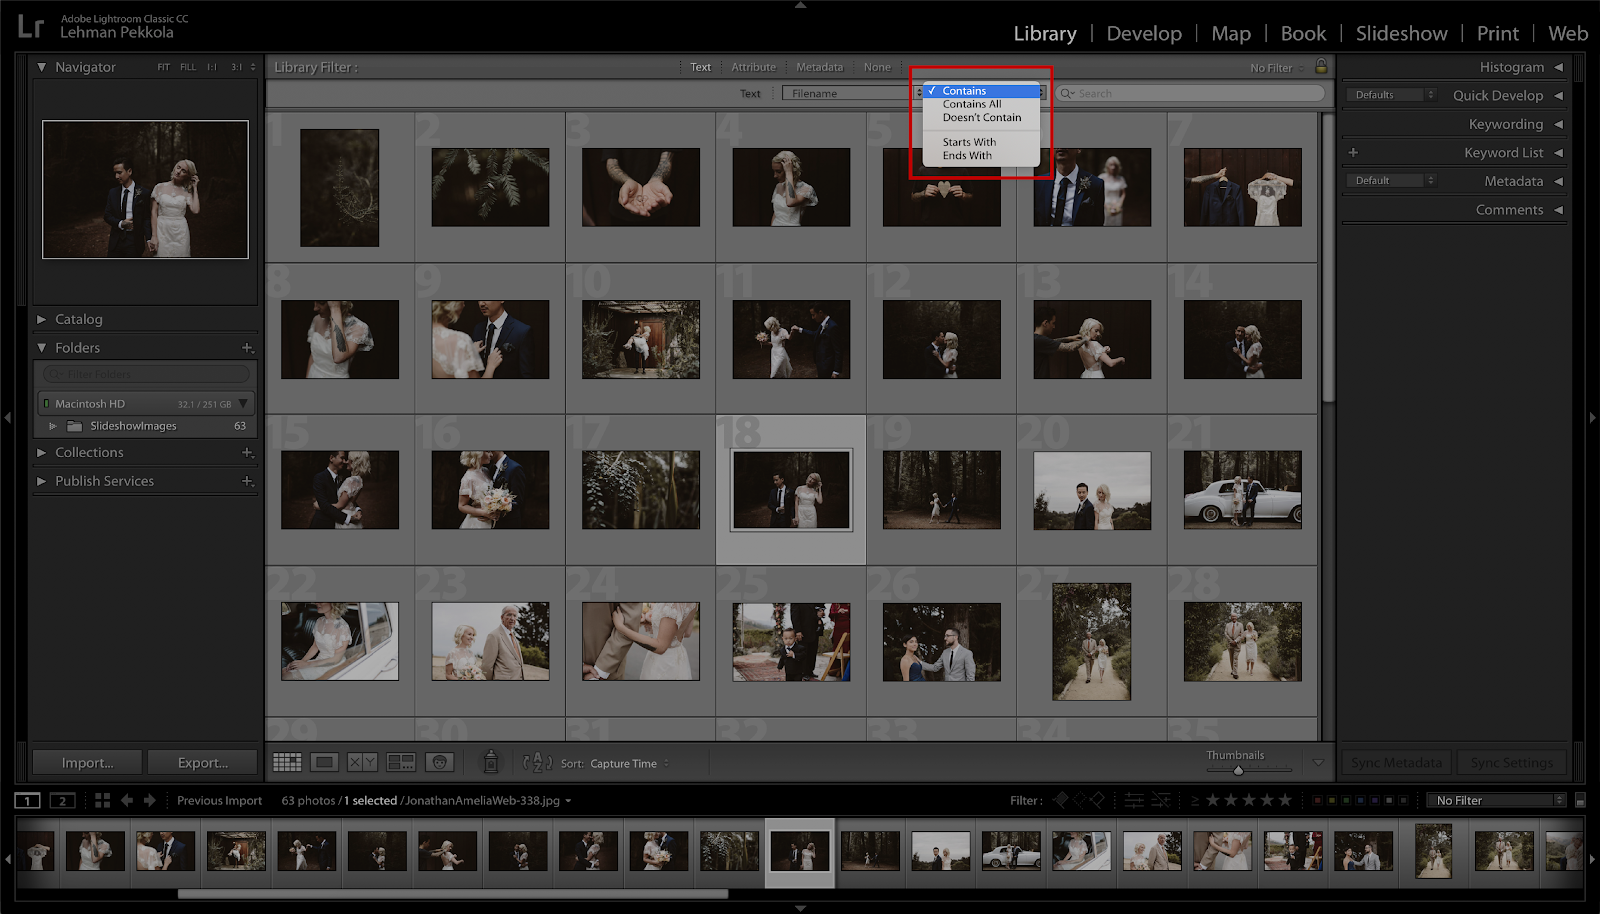The image size is (1600, 914).
Task: Expand the Collections panel
Action: pos(41,453)
